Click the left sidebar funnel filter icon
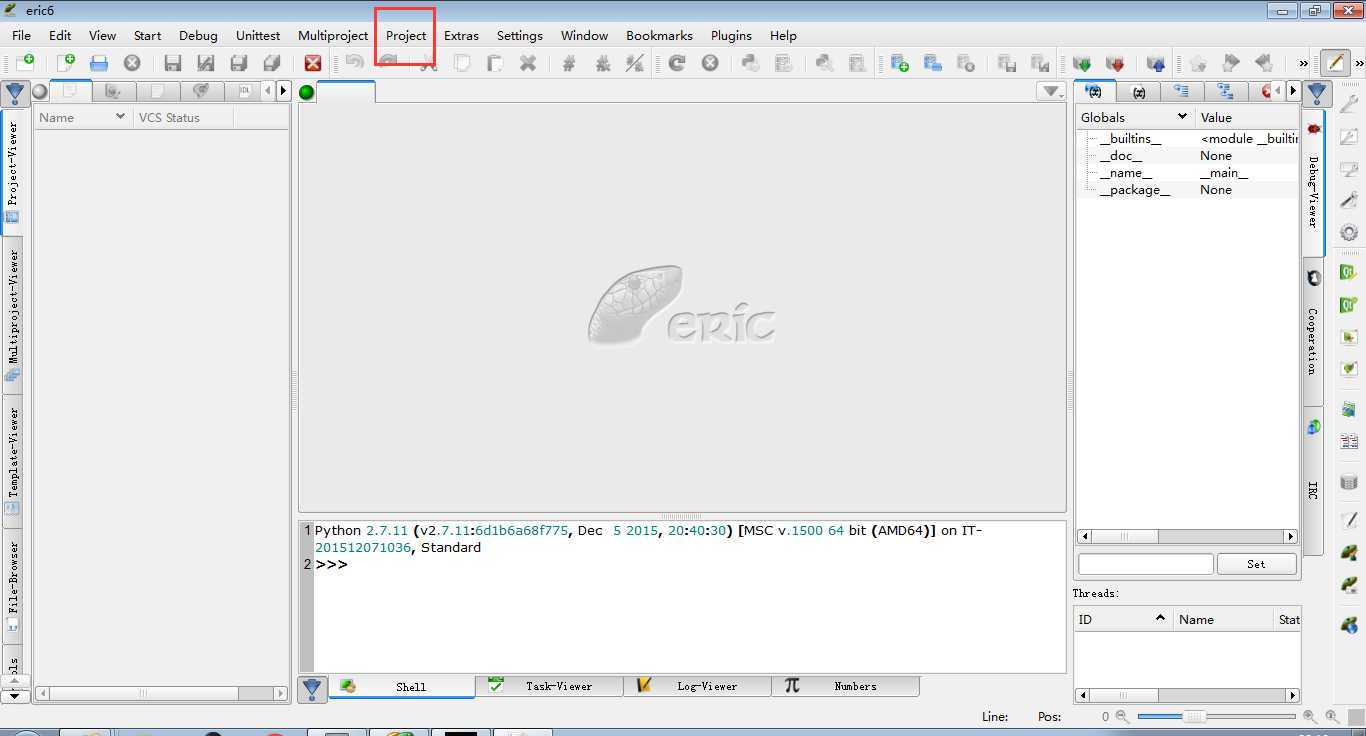Viewport: 1366px width, 736px height. [x=14, y=94]
